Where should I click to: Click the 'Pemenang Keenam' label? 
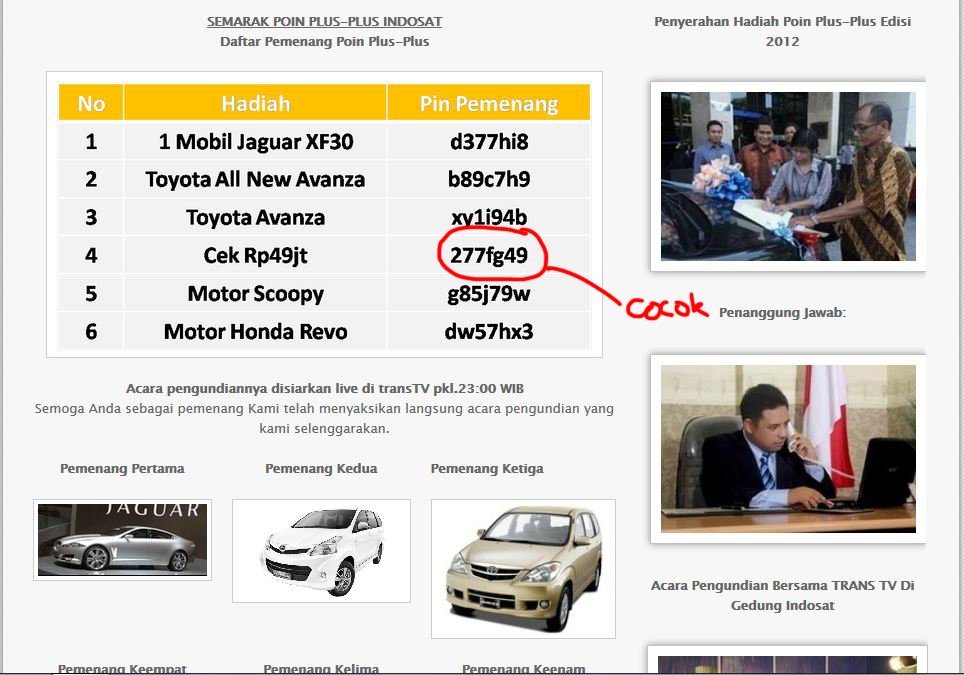click(524, 668)
